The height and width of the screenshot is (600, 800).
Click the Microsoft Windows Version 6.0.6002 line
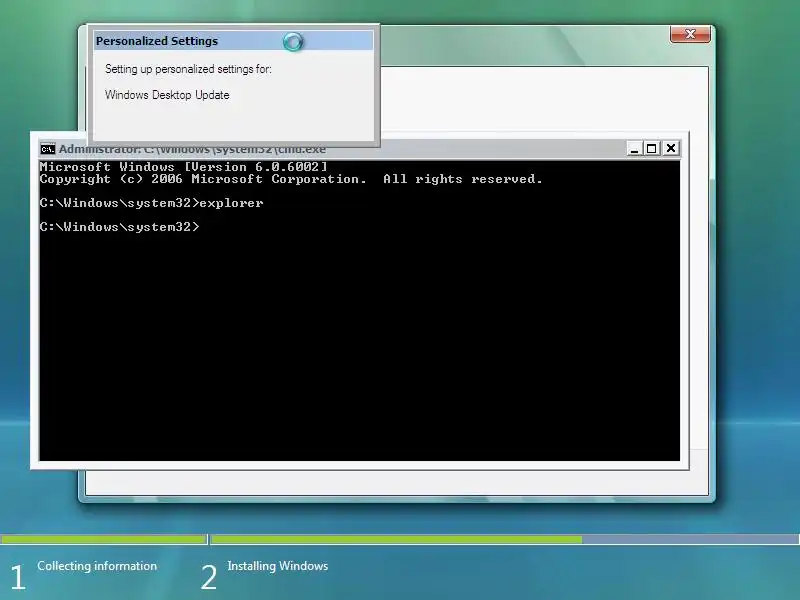(x=184, y=167)
